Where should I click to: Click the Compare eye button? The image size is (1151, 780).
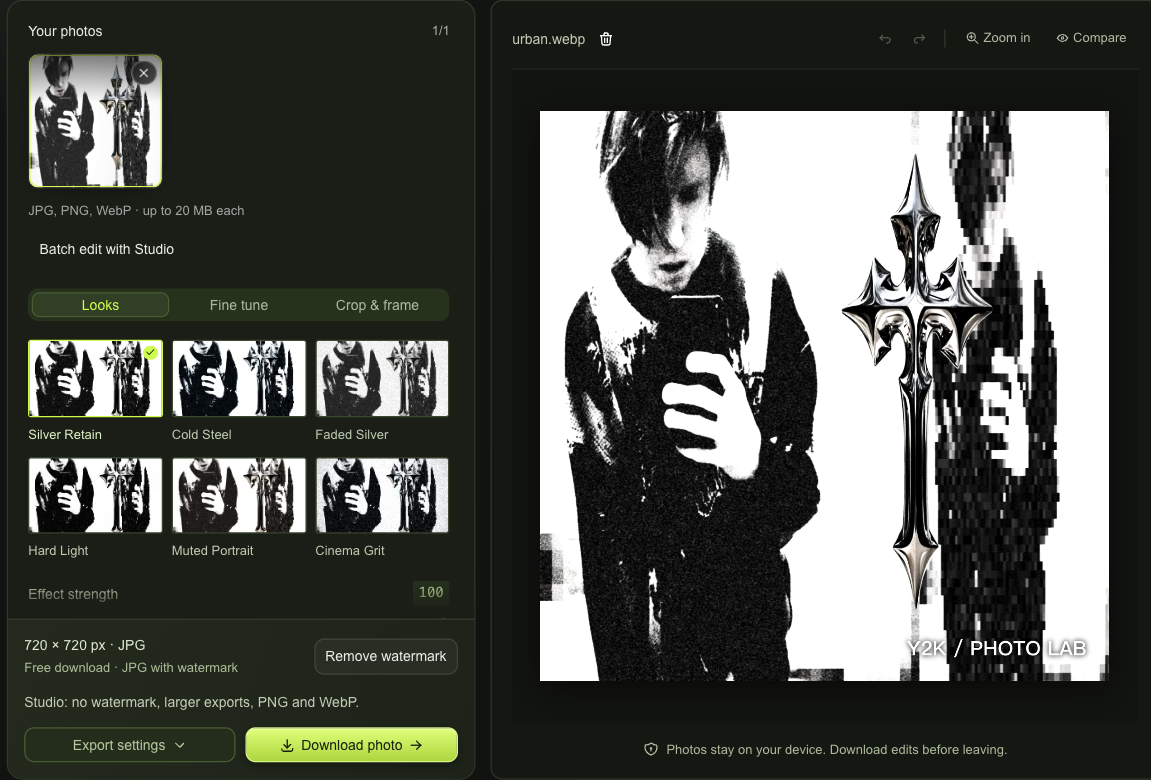1091,37
